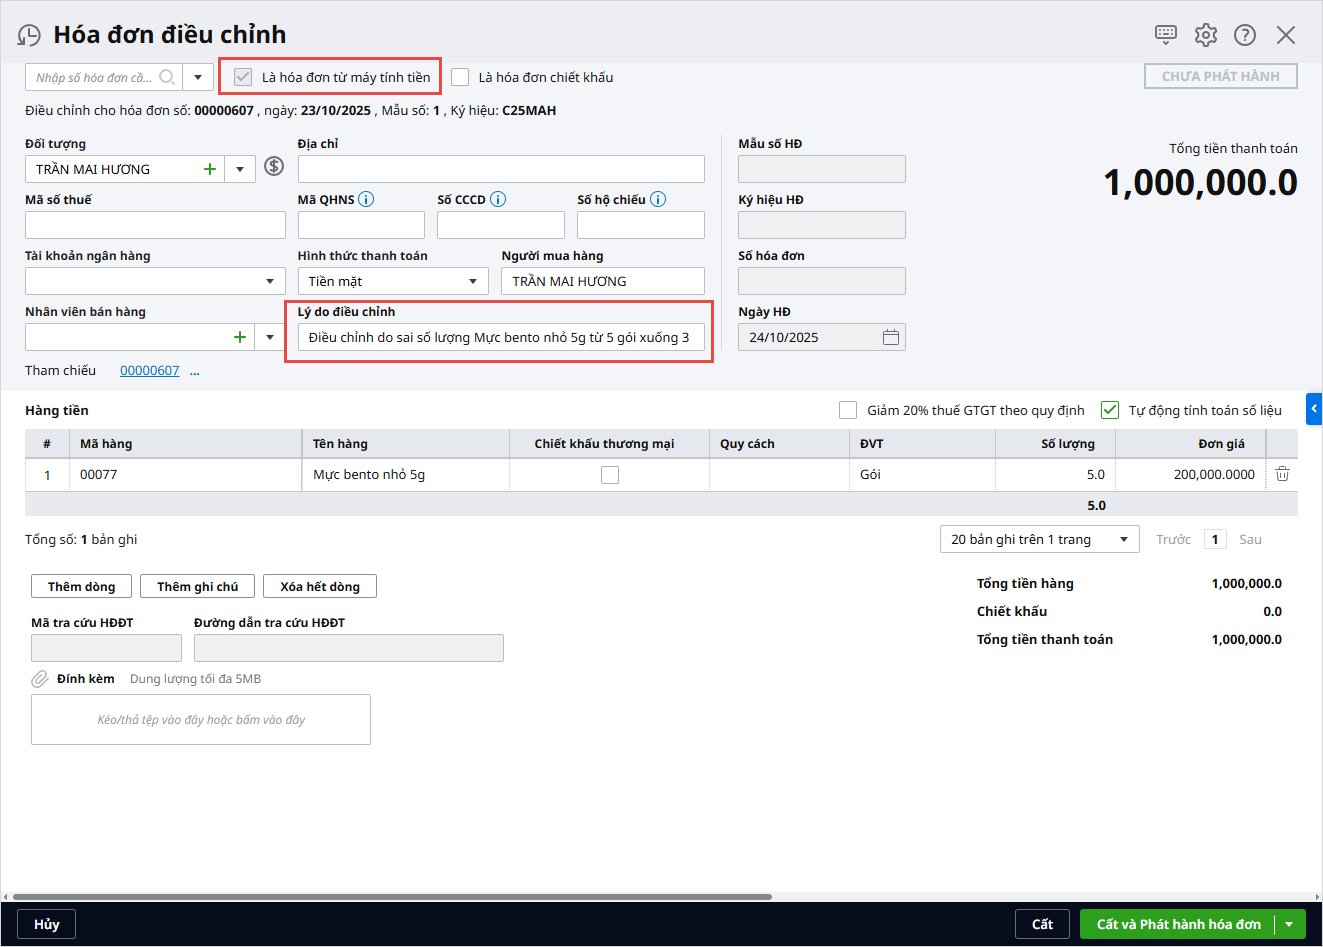Click the Thêm dòng button
Screen dimensions: 1323x947
click(81, 586)
